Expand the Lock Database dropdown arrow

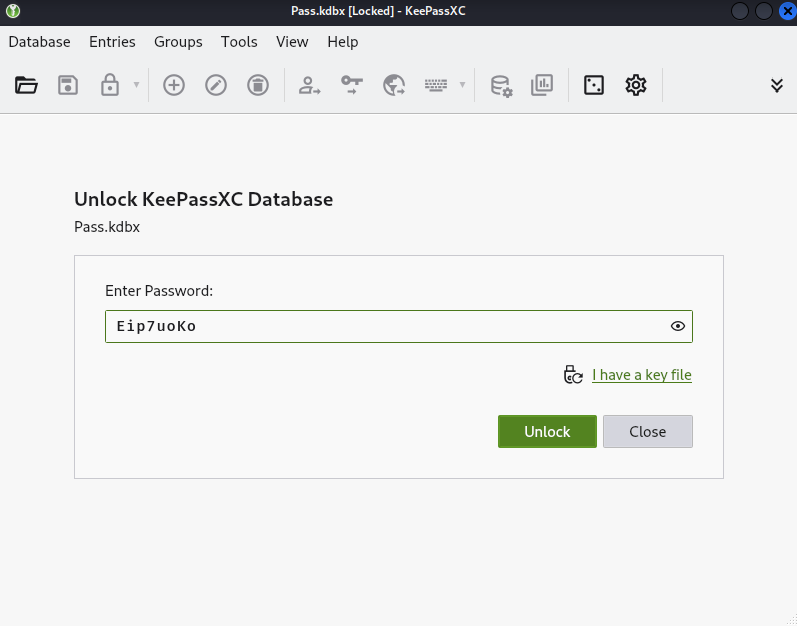pyautogui.click(x=136, y=85)
